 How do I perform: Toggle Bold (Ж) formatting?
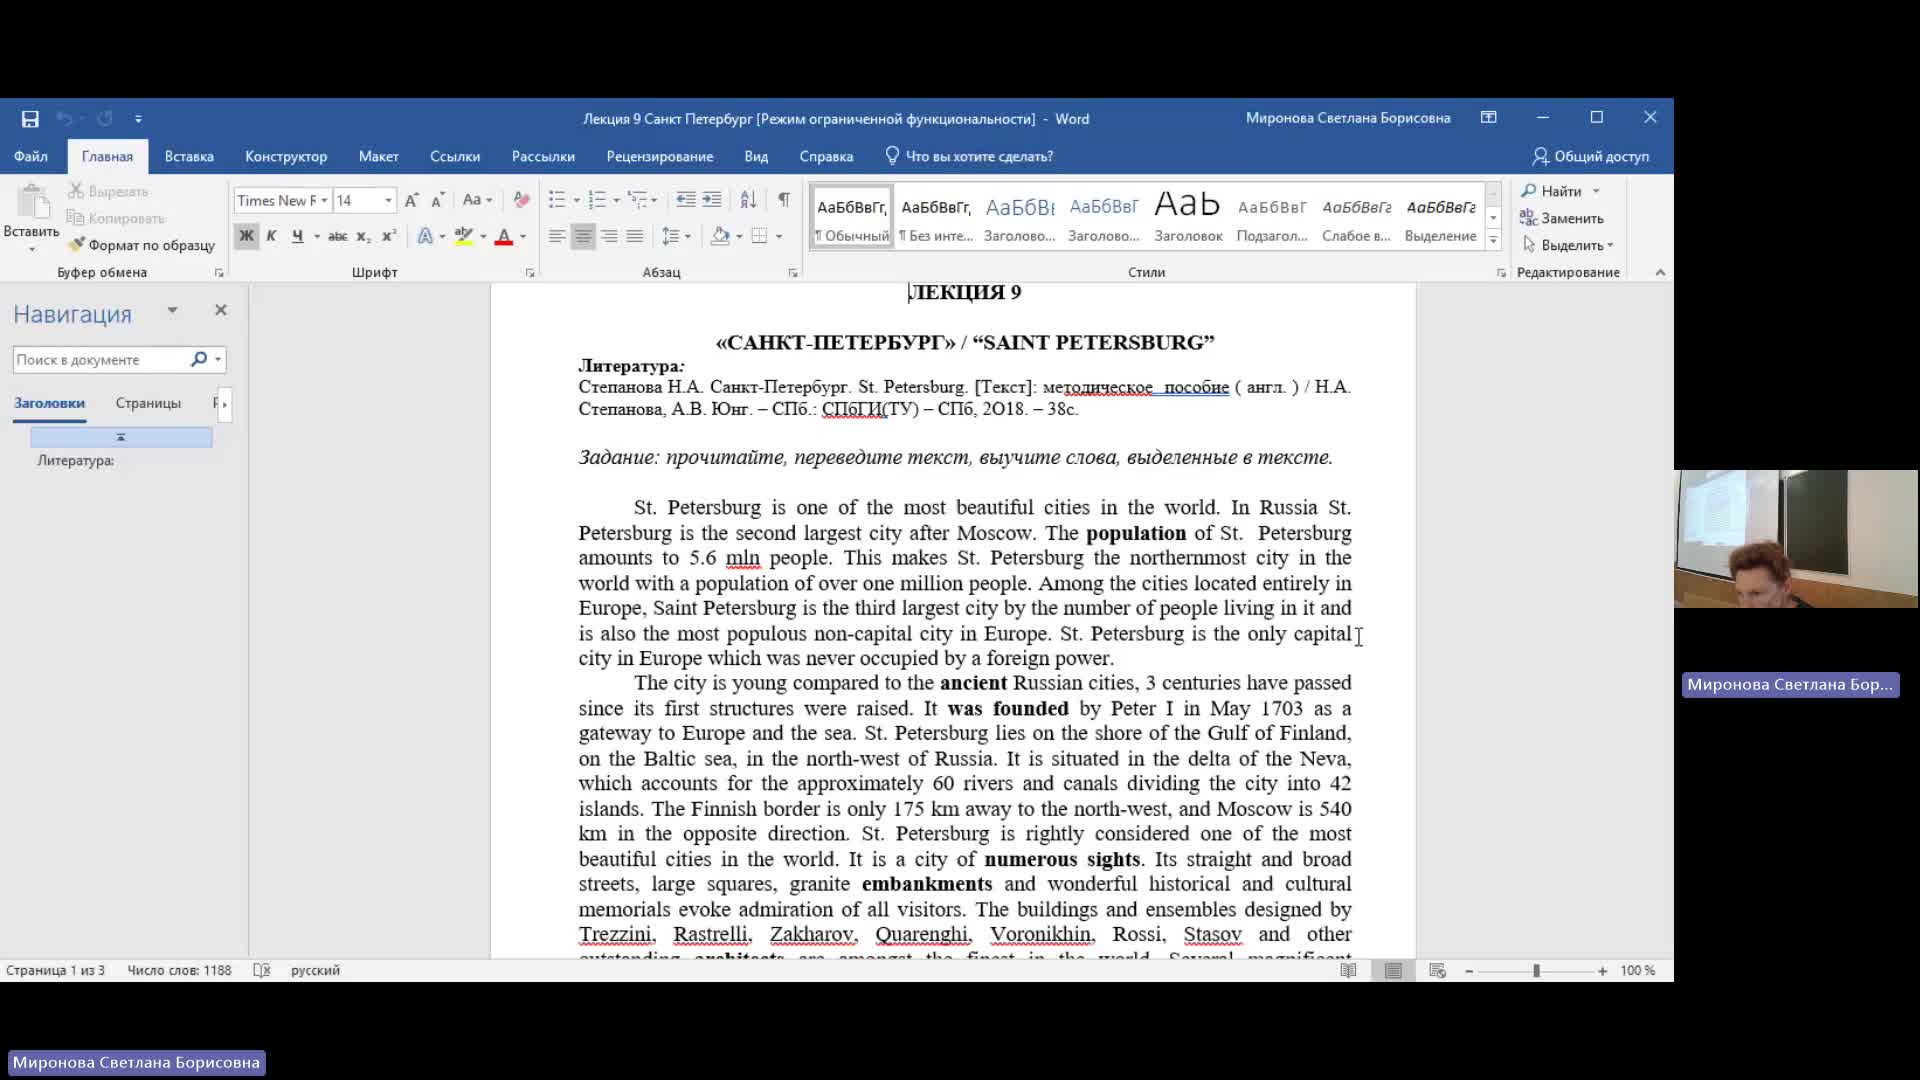246,236
